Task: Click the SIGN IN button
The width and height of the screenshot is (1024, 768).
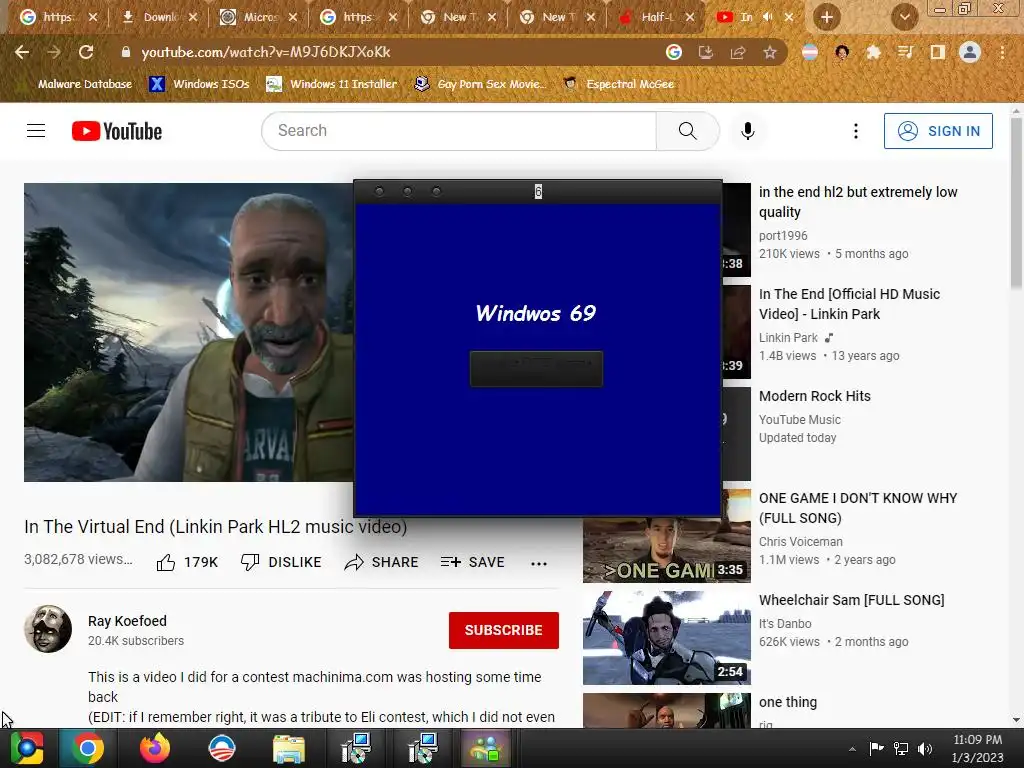Action: (x=938, y=131)
